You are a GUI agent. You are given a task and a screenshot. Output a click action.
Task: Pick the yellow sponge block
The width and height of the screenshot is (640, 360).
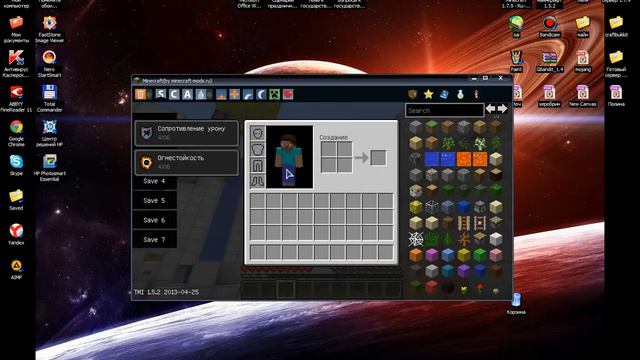tap(416, 207)
